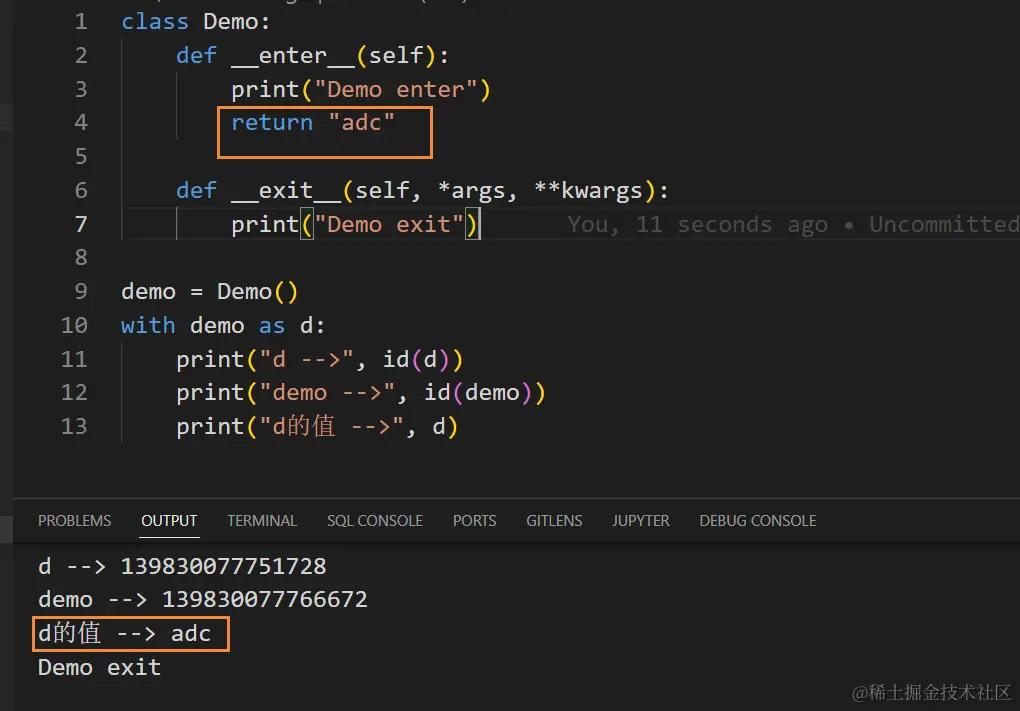Open the PROBLEMS panel tab
The image size is (1020, 711).
pyautogui.click(x=74, y=520)
